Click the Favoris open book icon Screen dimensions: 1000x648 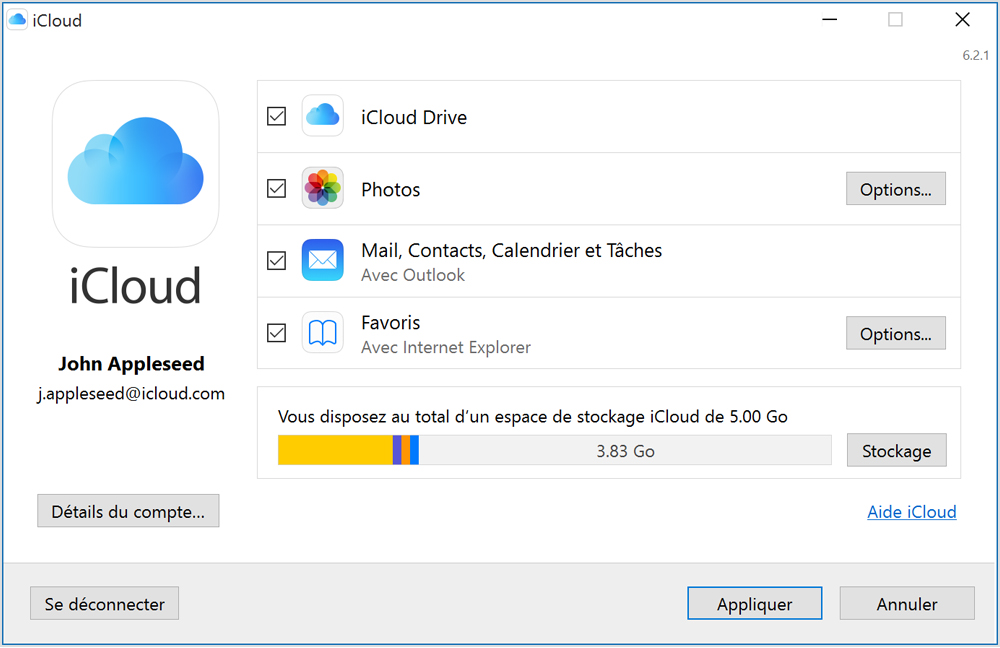[322, 332]
